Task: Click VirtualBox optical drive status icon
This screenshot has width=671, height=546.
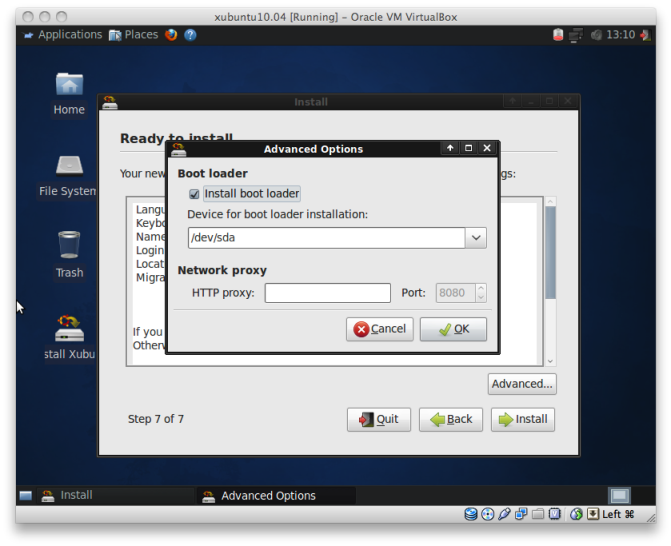Action: tap(487, 514)
